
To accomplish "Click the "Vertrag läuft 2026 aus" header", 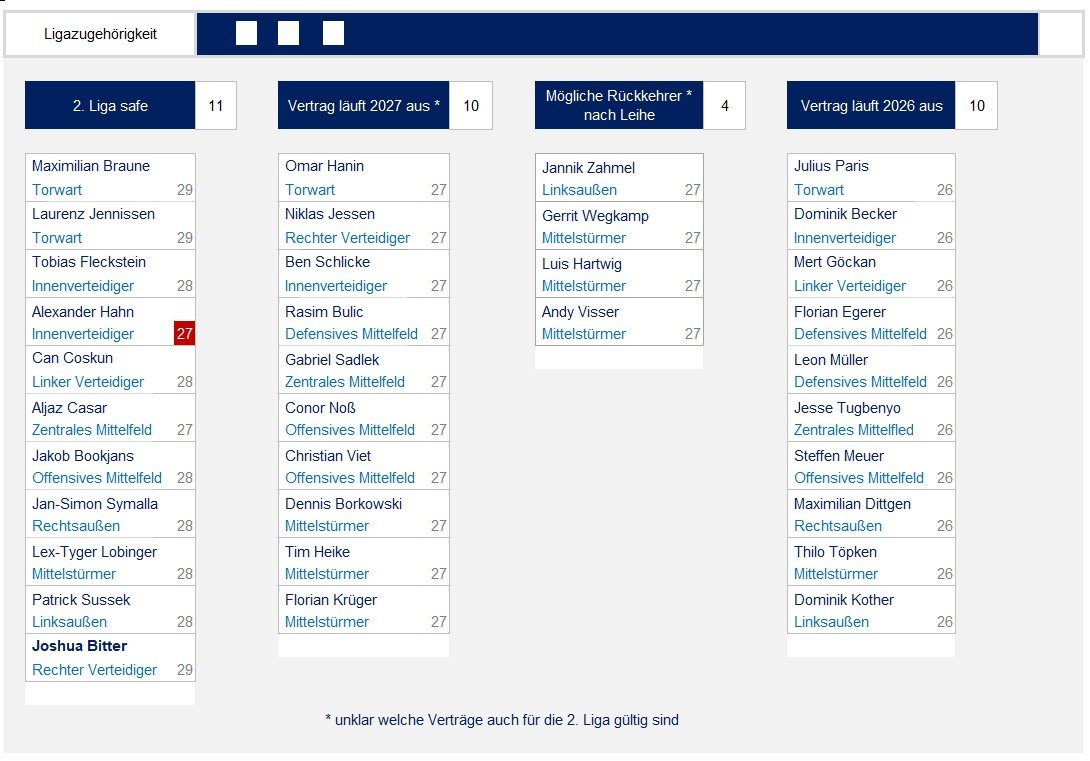I will (x=871, y=106).
